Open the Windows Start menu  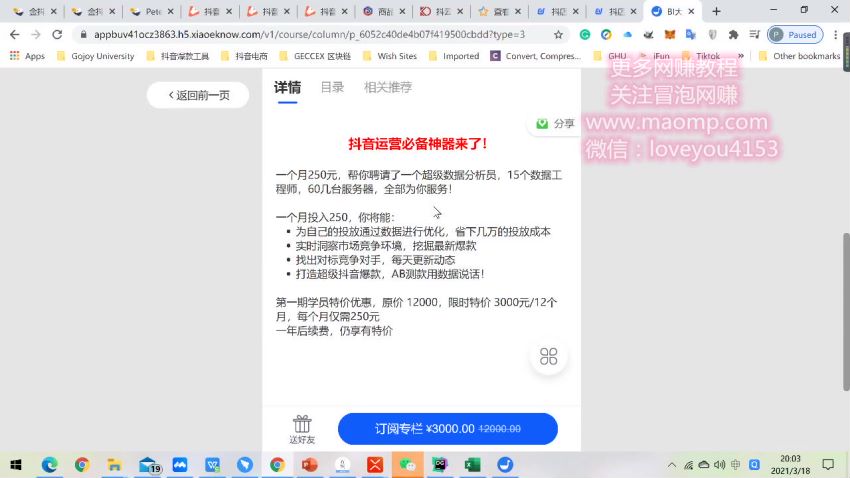click(16, 465)
